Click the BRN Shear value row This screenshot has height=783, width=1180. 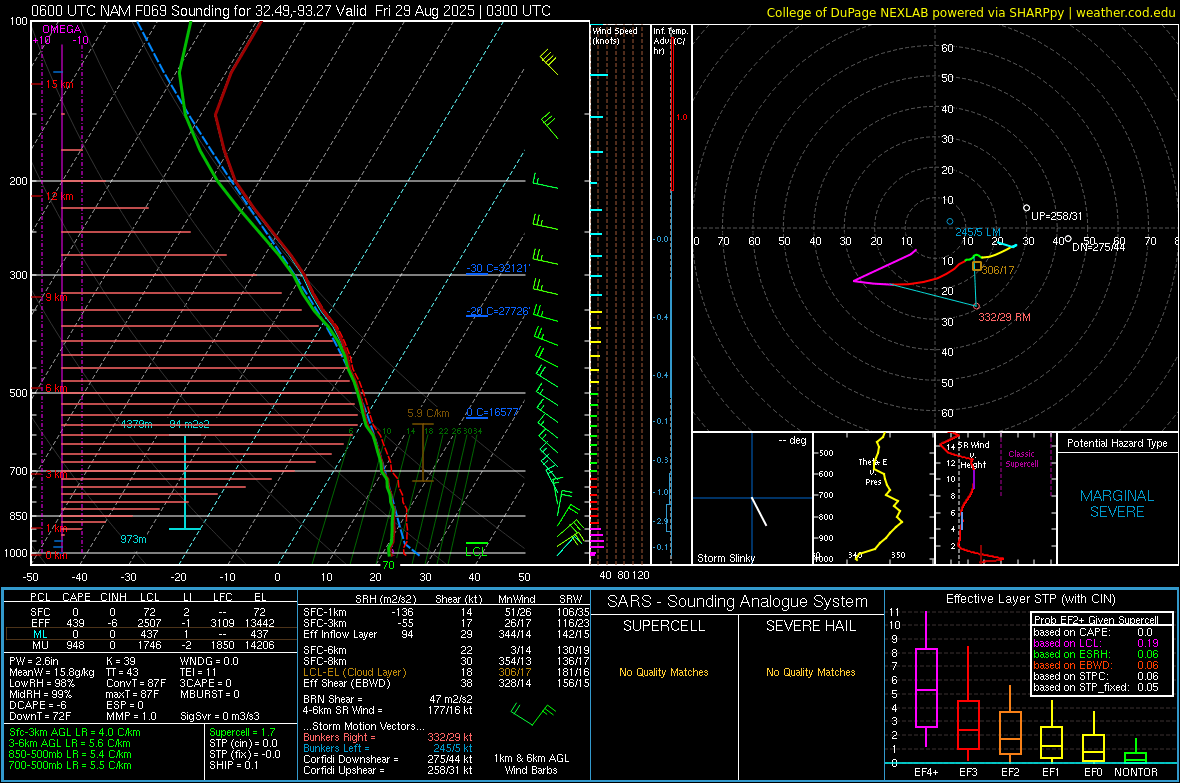tap(388, 699)
